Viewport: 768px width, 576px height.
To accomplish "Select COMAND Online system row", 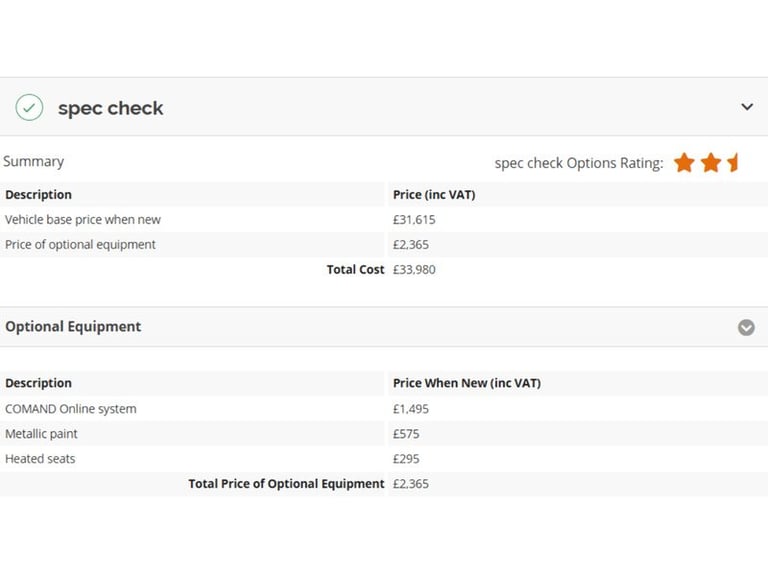I will 384,408.
